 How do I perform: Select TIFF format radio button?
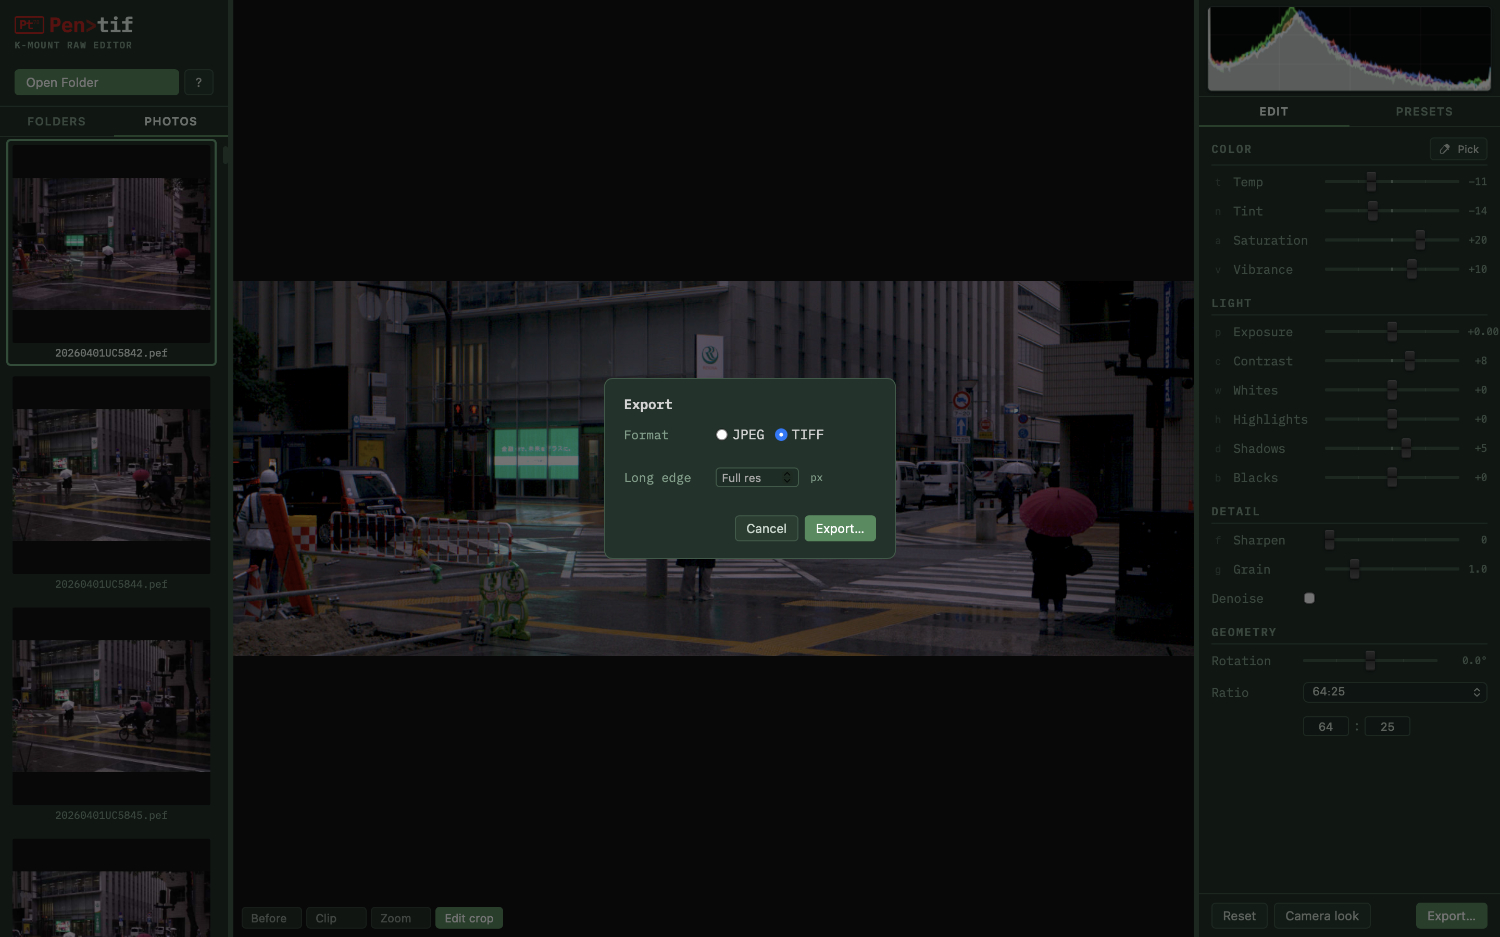point(781,435)
